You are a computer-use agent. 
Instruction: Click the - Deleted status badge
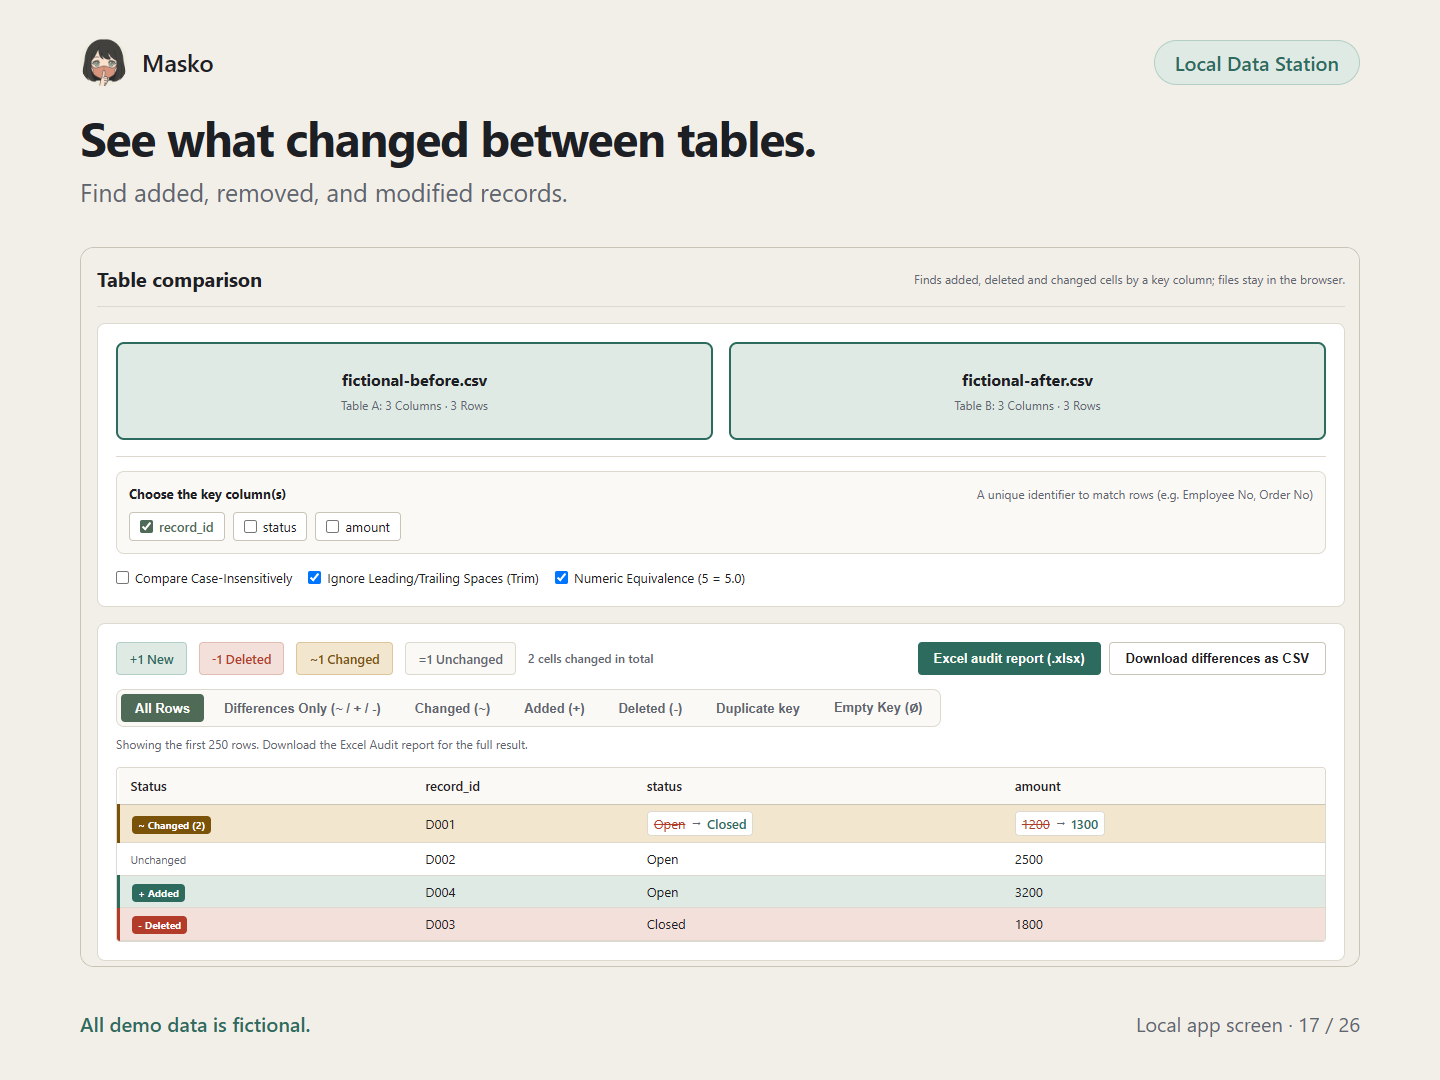point(160,925)
